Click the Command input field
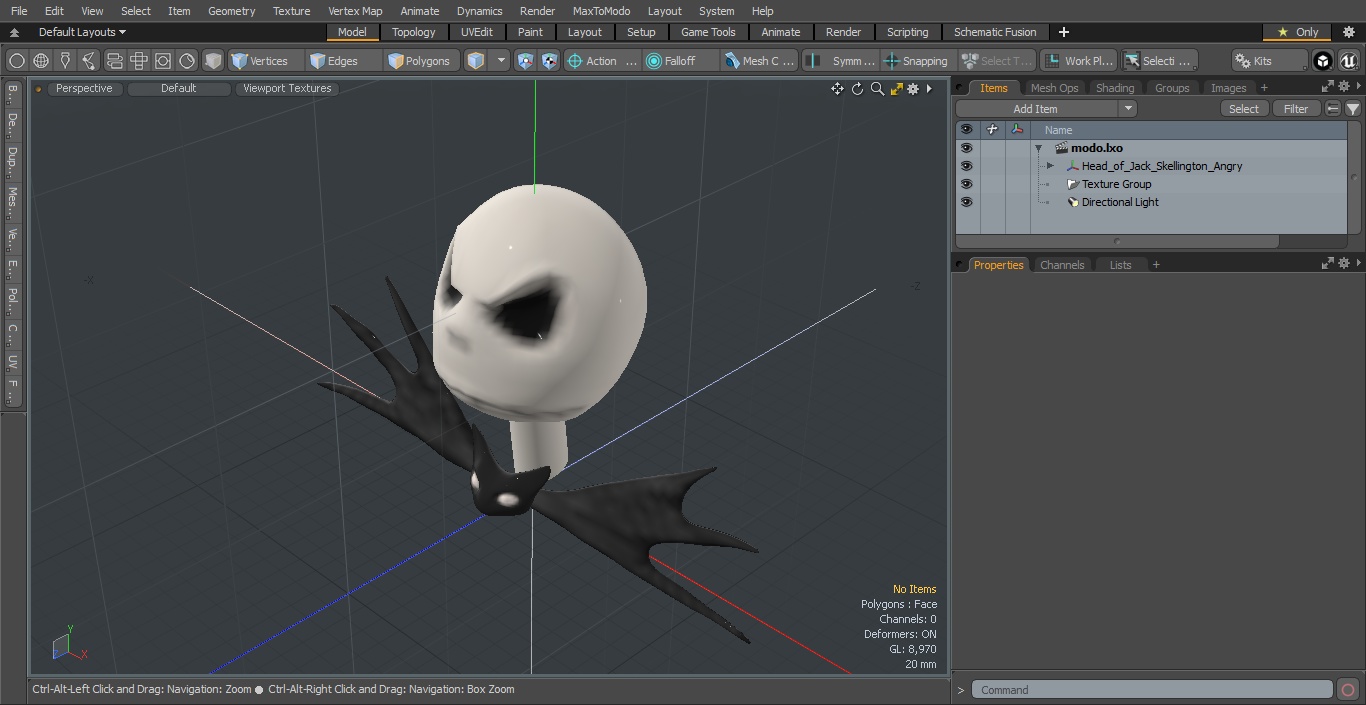 coord(1151,690)
